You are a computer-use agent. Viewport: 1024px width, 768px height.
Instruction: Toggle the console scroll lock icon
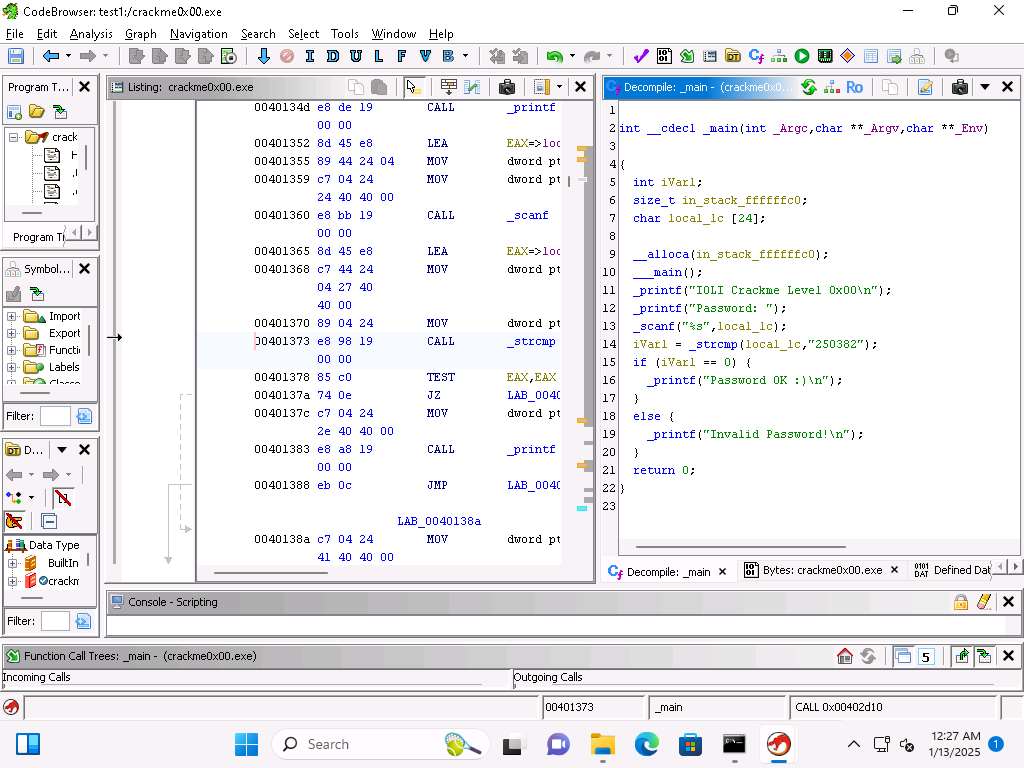coord(960,602)
